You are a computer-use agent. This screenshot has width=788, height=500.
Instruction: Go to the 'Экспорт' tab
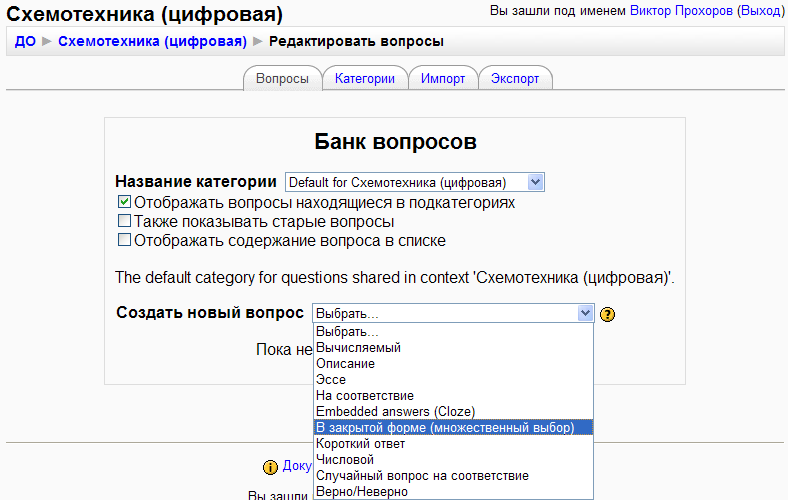[515, 79]
